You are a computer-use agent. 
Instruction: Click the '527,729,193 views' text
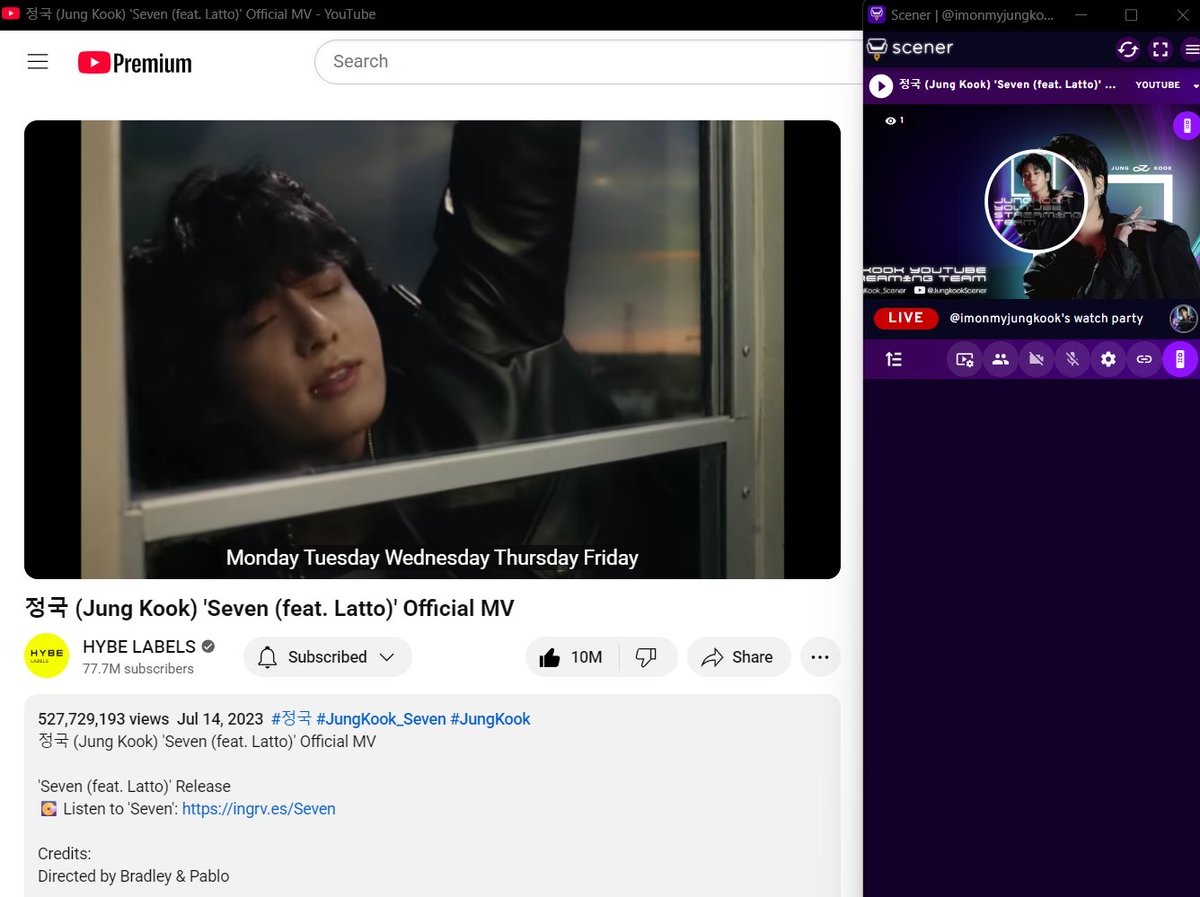tap(103, 719)
